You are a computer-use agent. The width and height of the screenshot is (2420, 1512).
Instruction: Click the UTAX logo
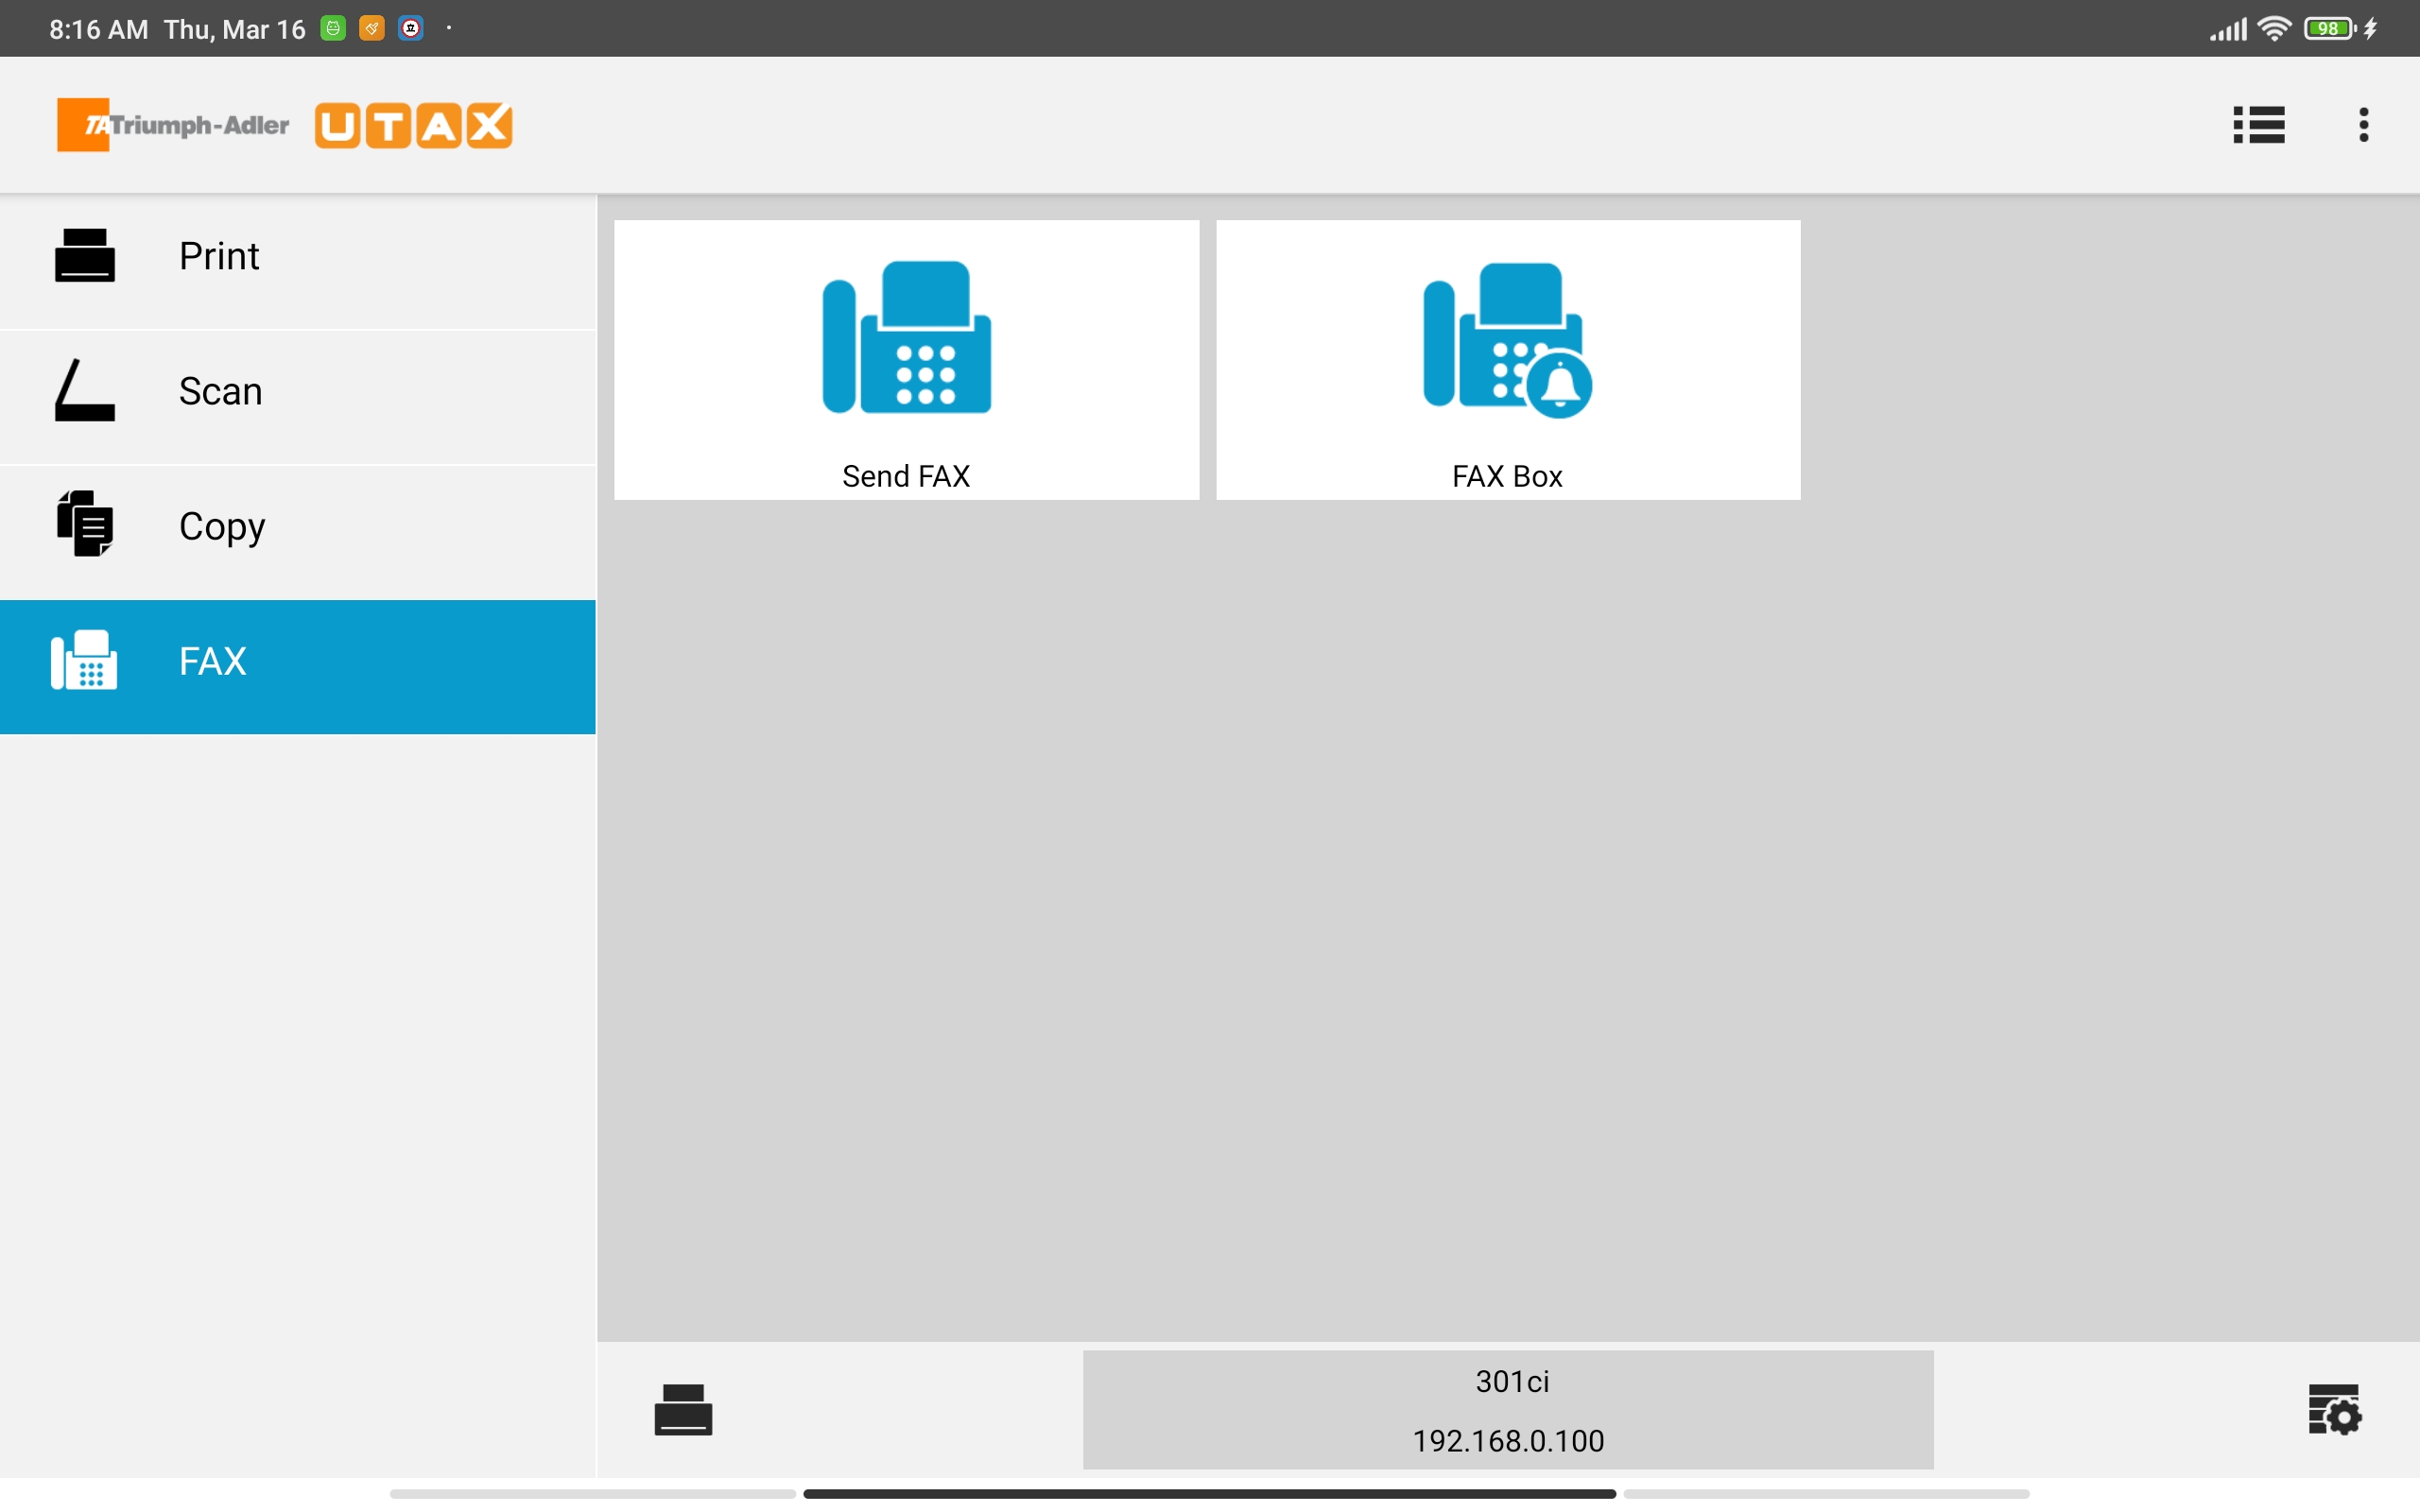coord(414,125)
